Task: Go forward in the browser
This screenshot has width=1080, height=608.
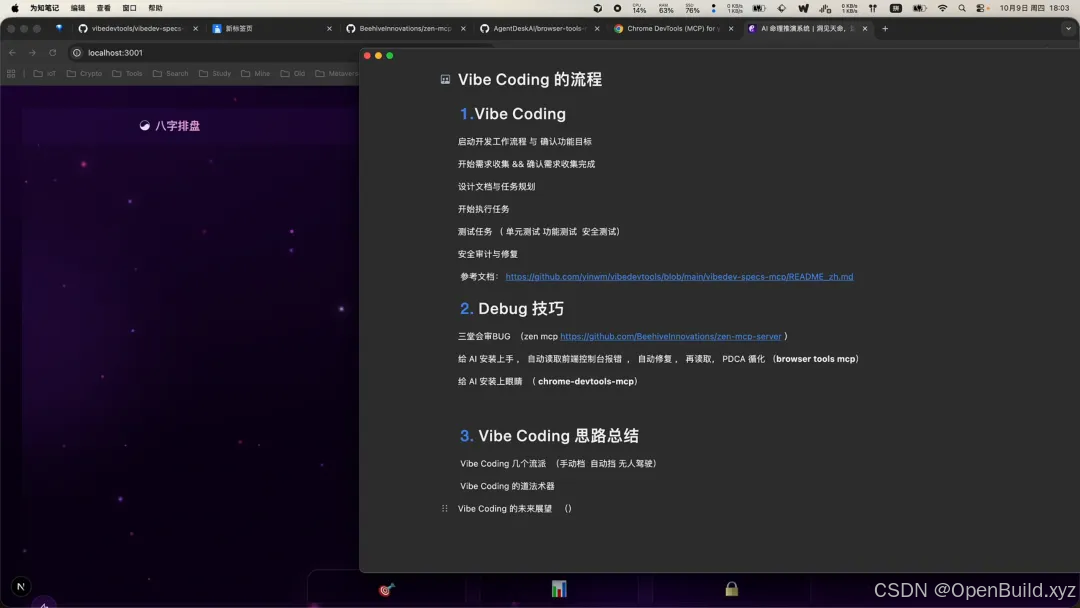Action: tap(32, 52)
